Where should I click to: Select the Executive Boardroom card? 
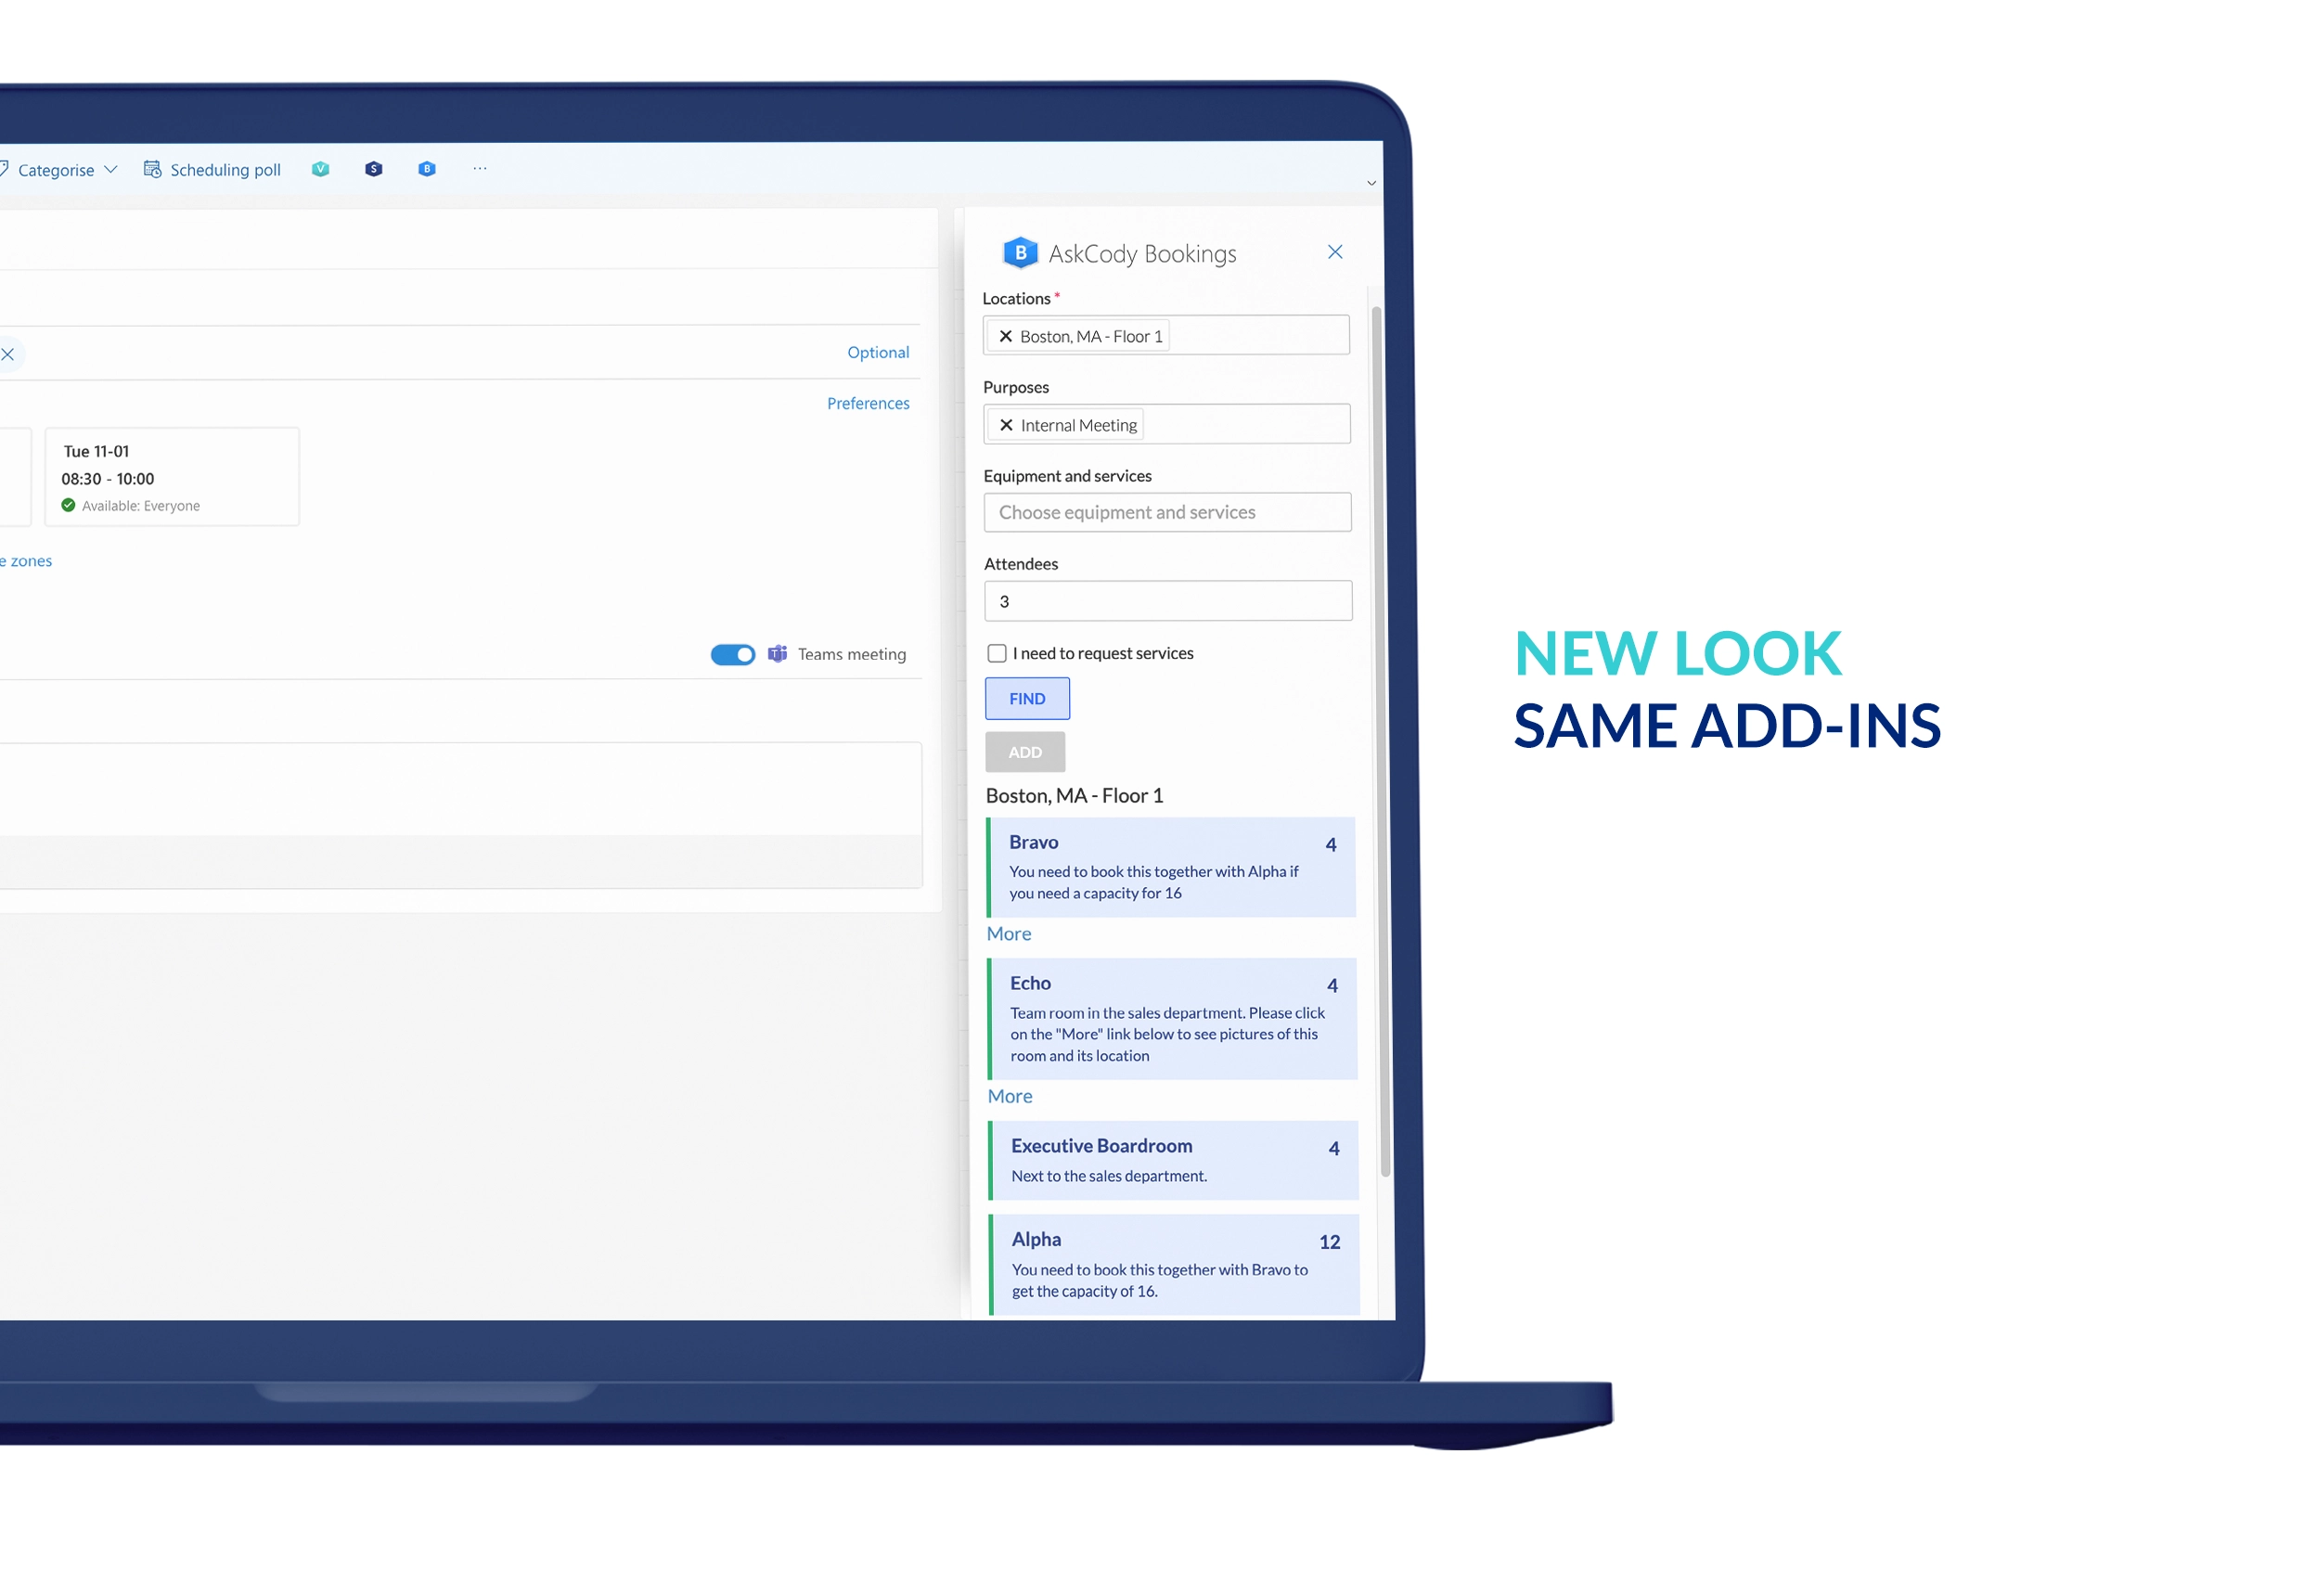[x=1172, y=1160]
